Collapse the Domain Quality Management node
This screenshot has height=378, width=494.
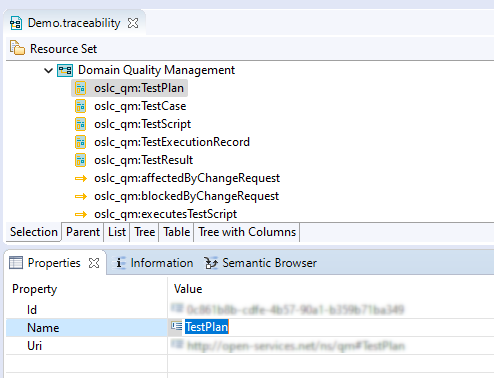[49, 70]
